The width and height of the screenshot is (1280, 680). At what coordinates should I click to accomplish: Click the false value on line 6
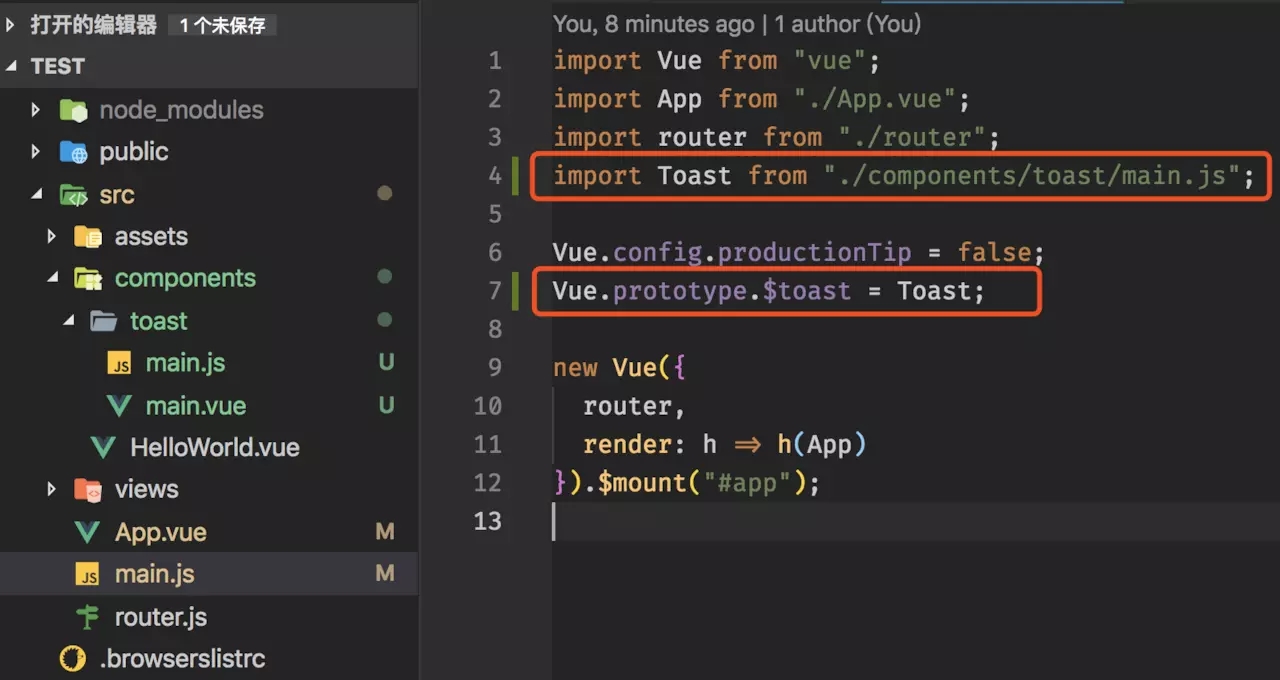(x=994, y=252)
